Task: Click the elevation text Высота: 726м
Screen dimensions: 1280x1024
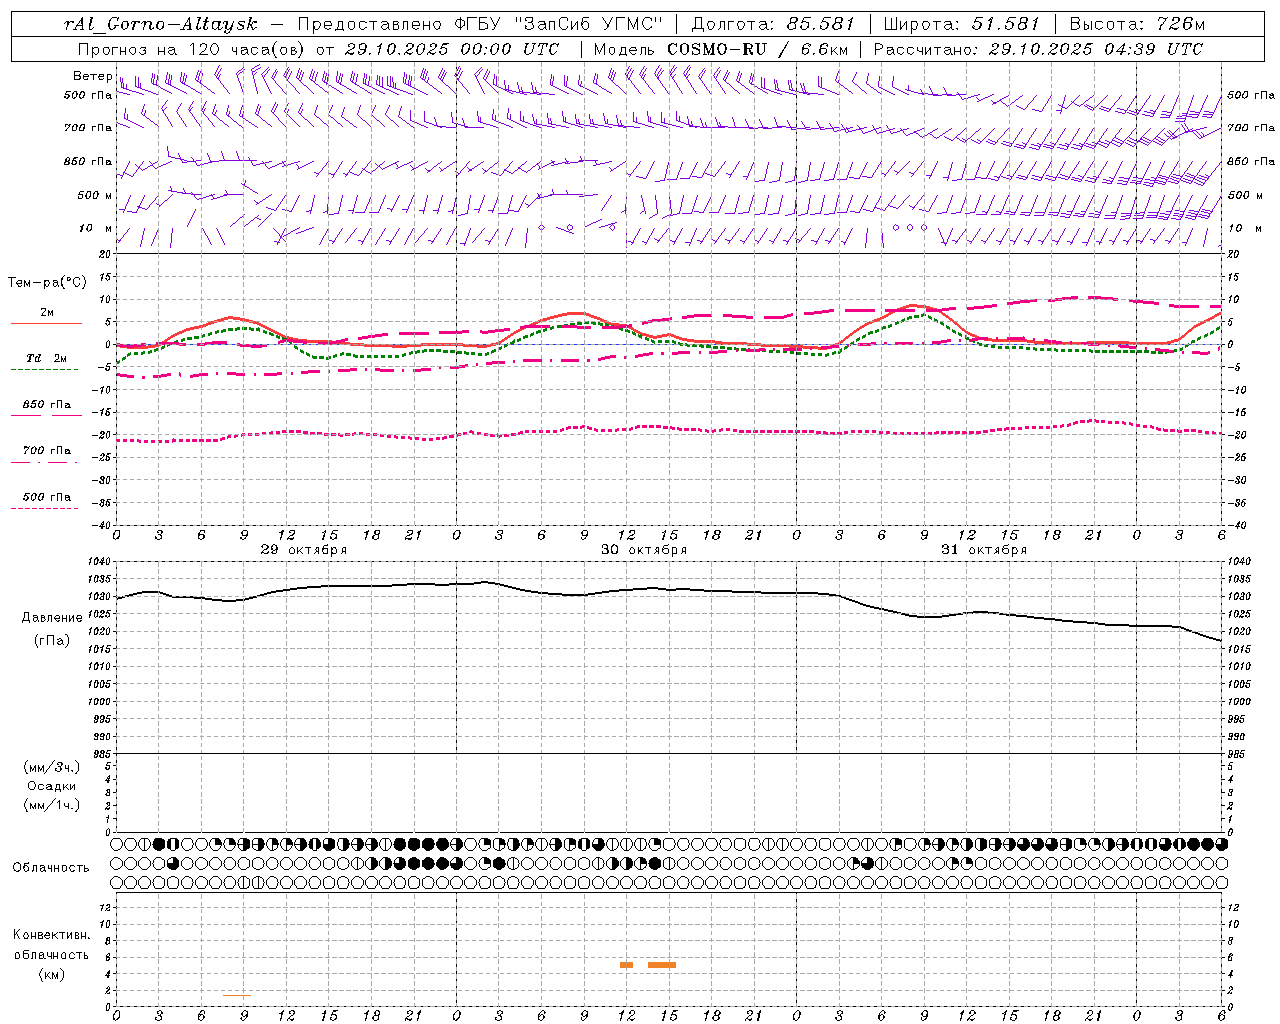Action: click(1137, 24)
